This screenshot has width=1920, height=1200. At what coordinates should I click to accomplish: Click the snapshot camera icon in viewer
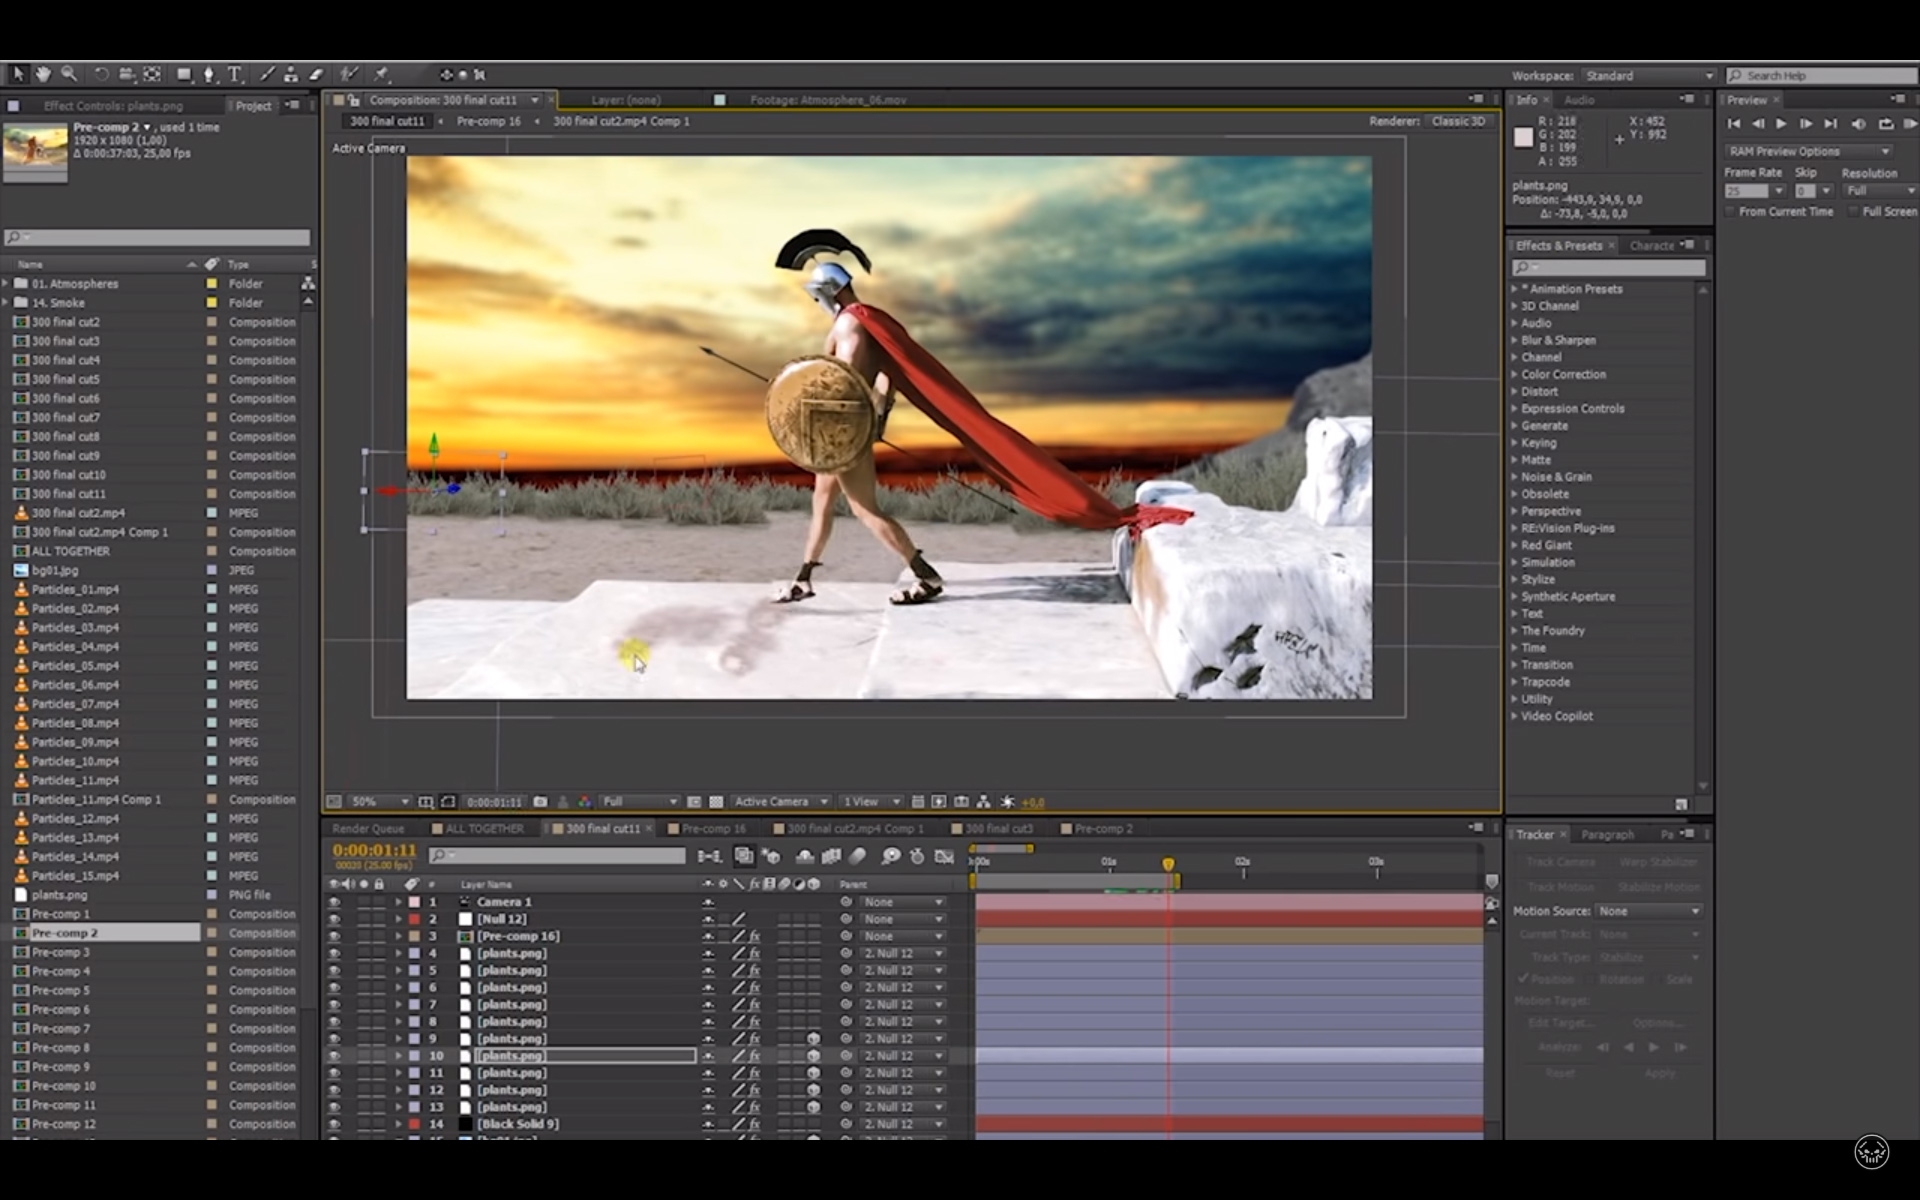[x=540, y=802]
